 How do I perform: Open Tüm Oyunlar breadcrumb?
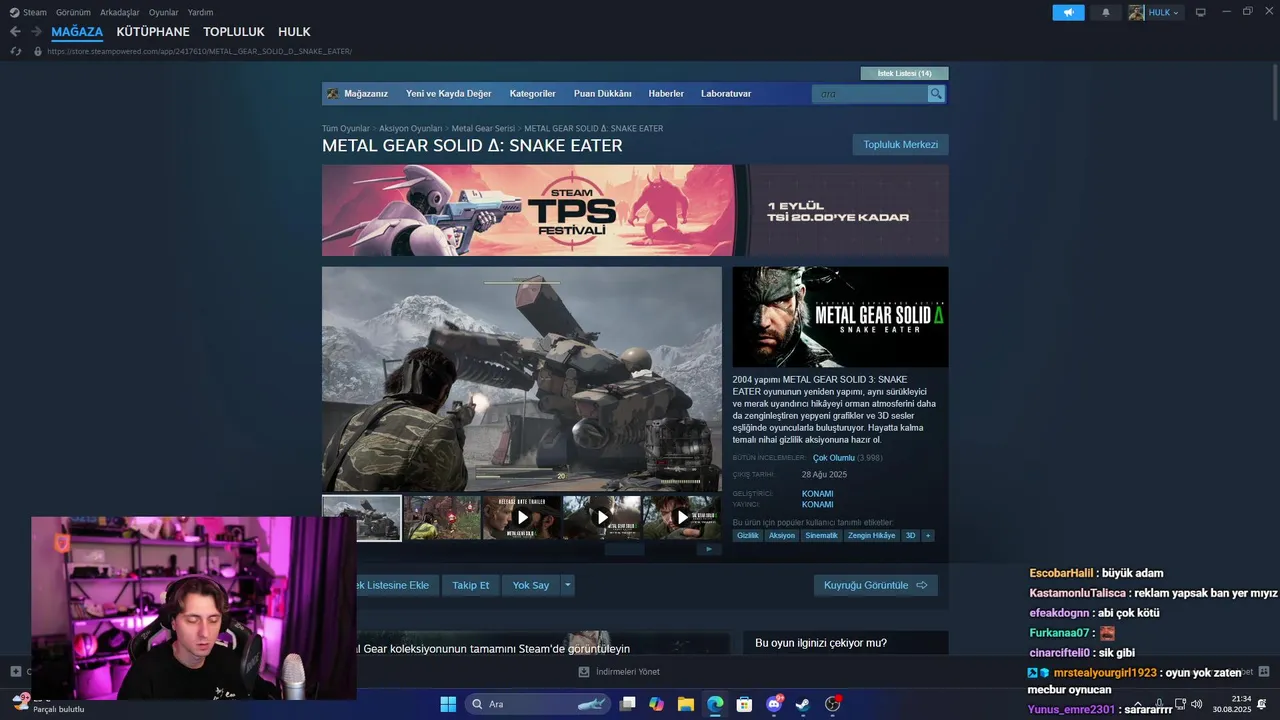(346, 129)
